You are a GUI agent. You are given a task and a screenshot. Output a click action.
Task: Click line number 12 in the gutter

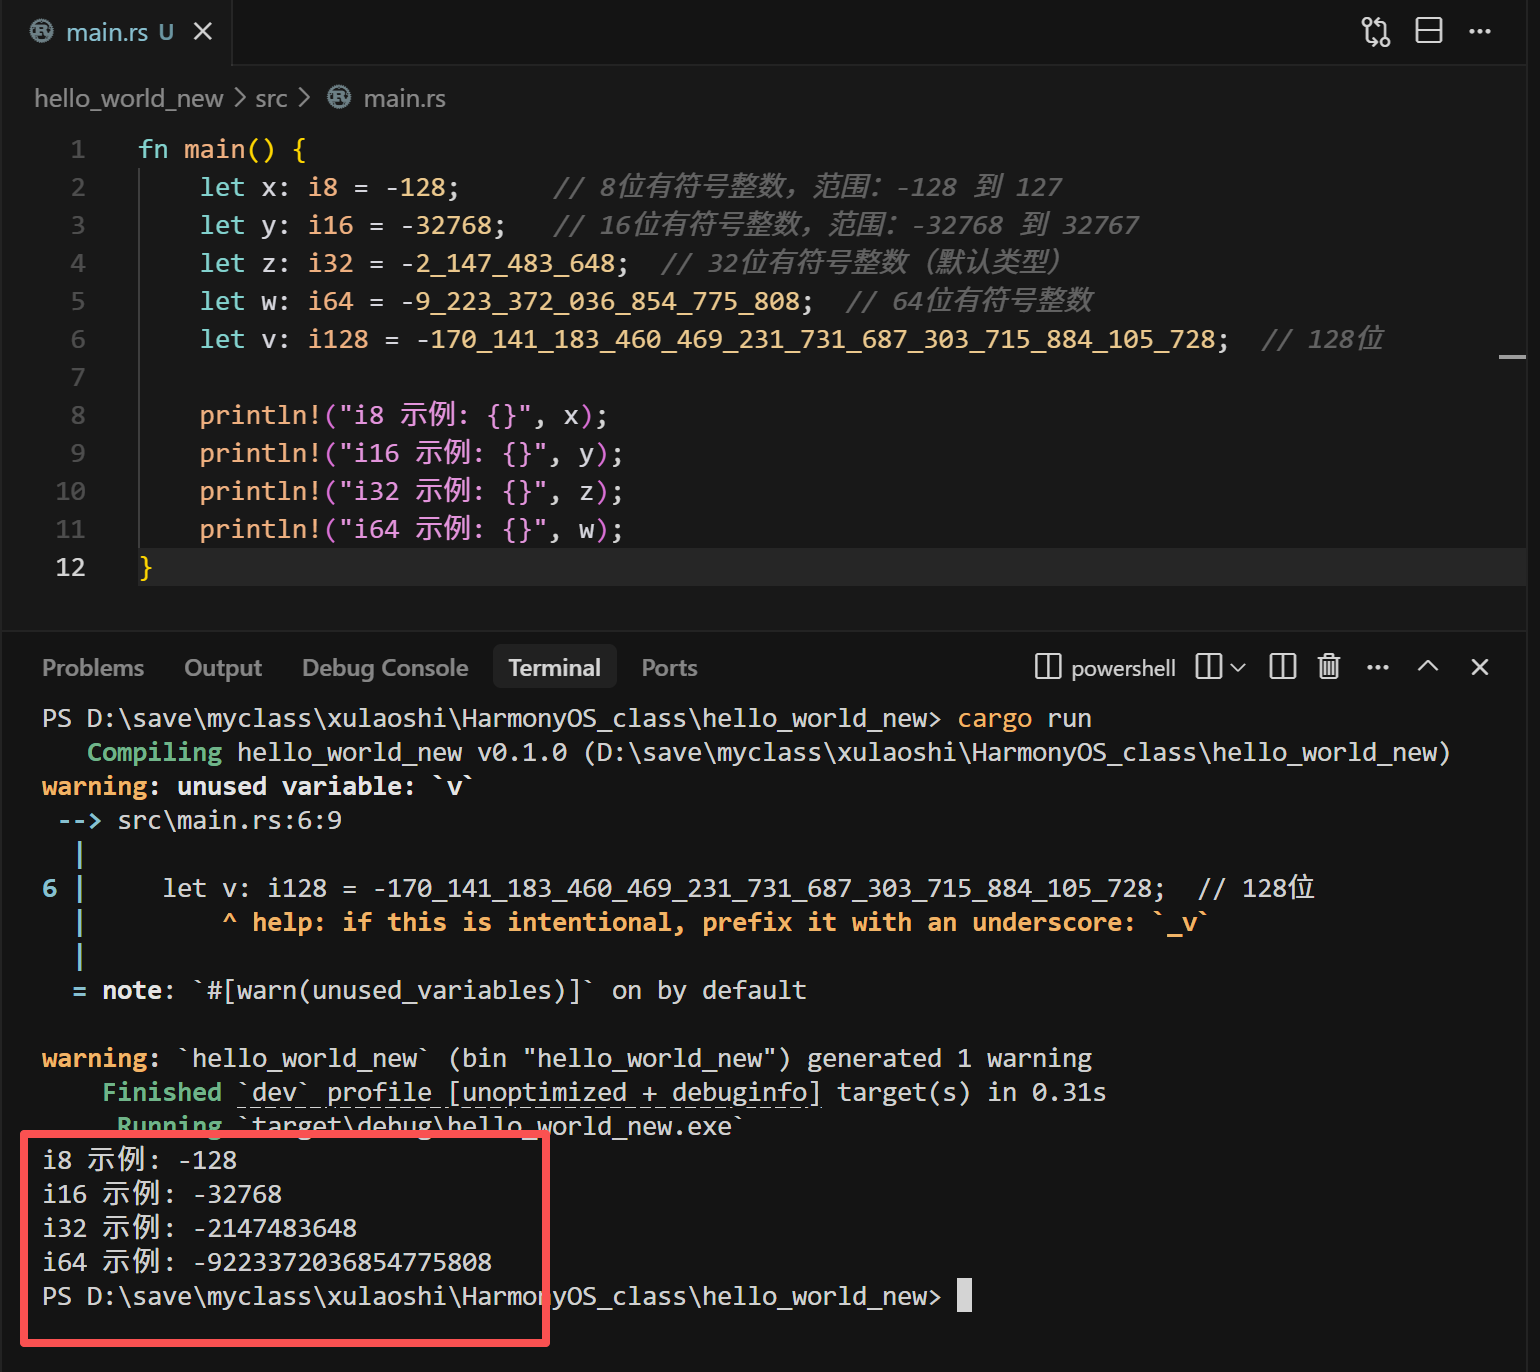(x=70, y=568)
